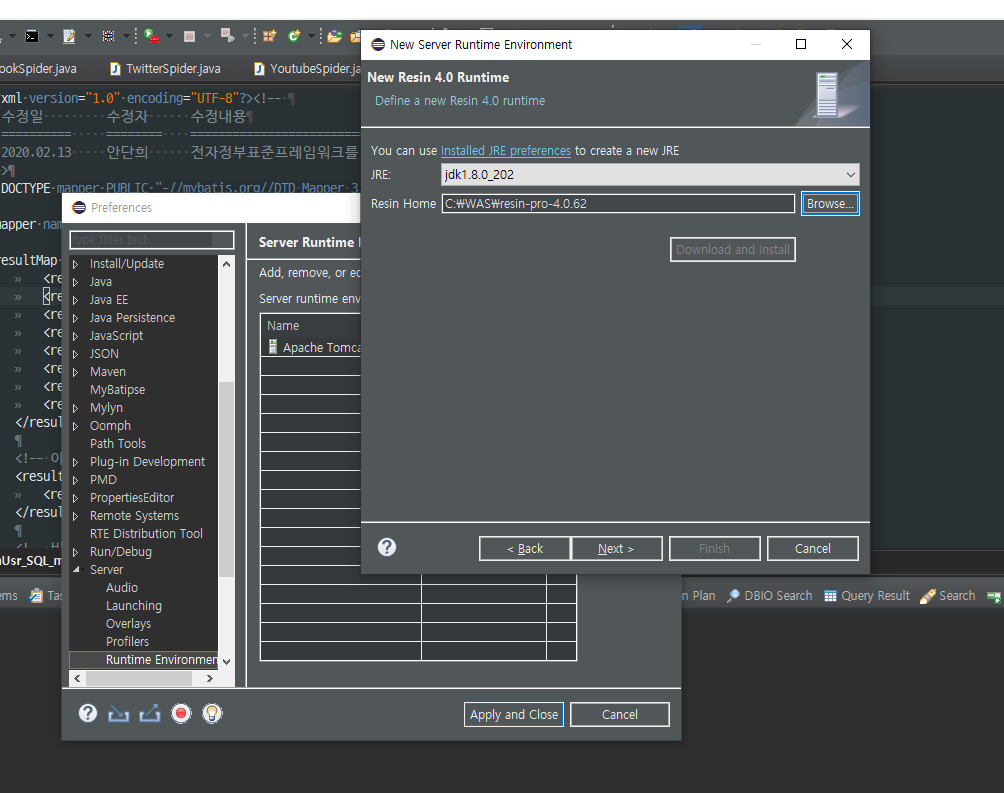Click the Apply and Close button

pyautogui.click(x=514, y=714)
